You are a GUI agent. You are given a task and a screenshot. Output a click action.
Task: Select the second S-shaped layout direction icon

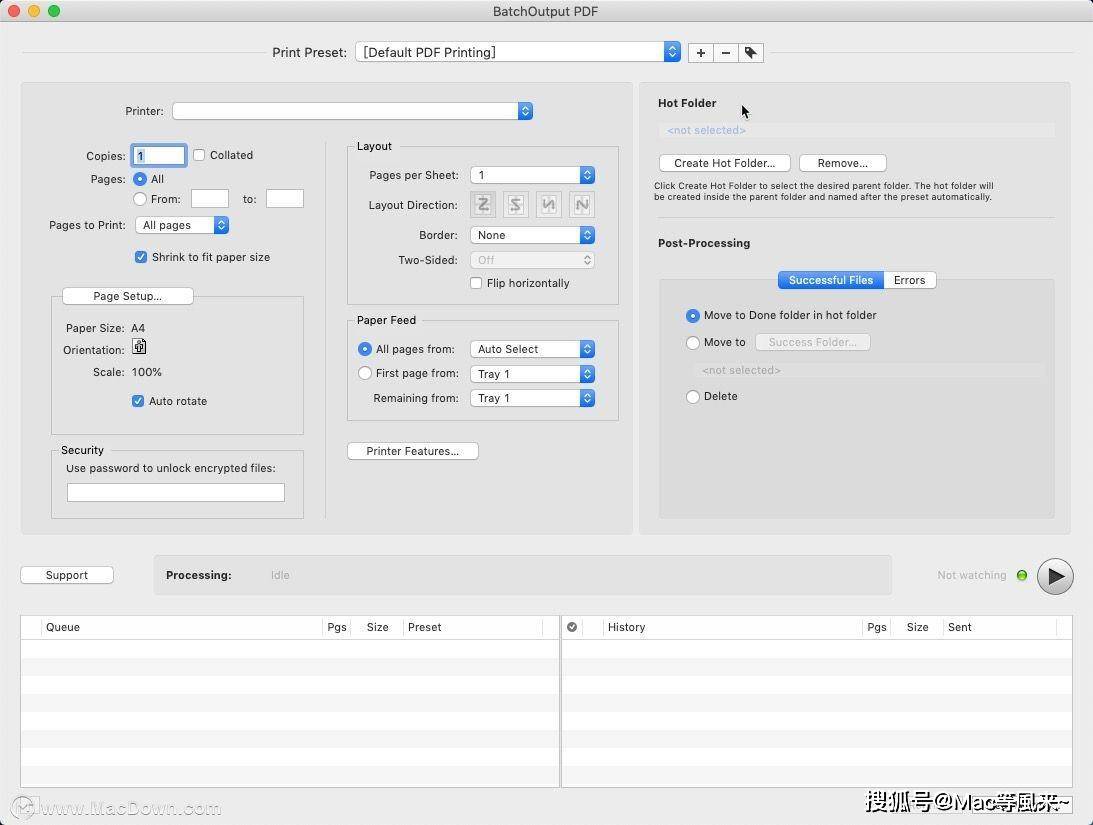516,205
